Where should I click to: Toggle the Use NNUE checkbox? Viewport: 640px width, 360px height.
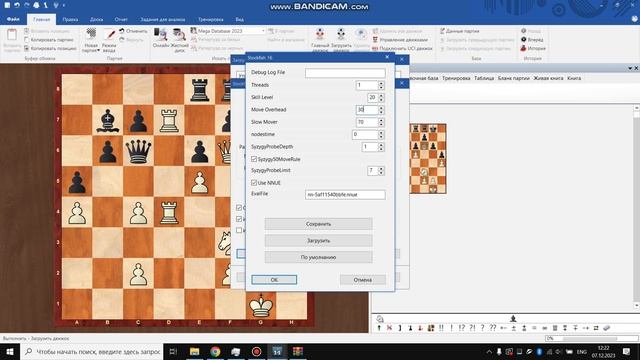click(254, 182)
